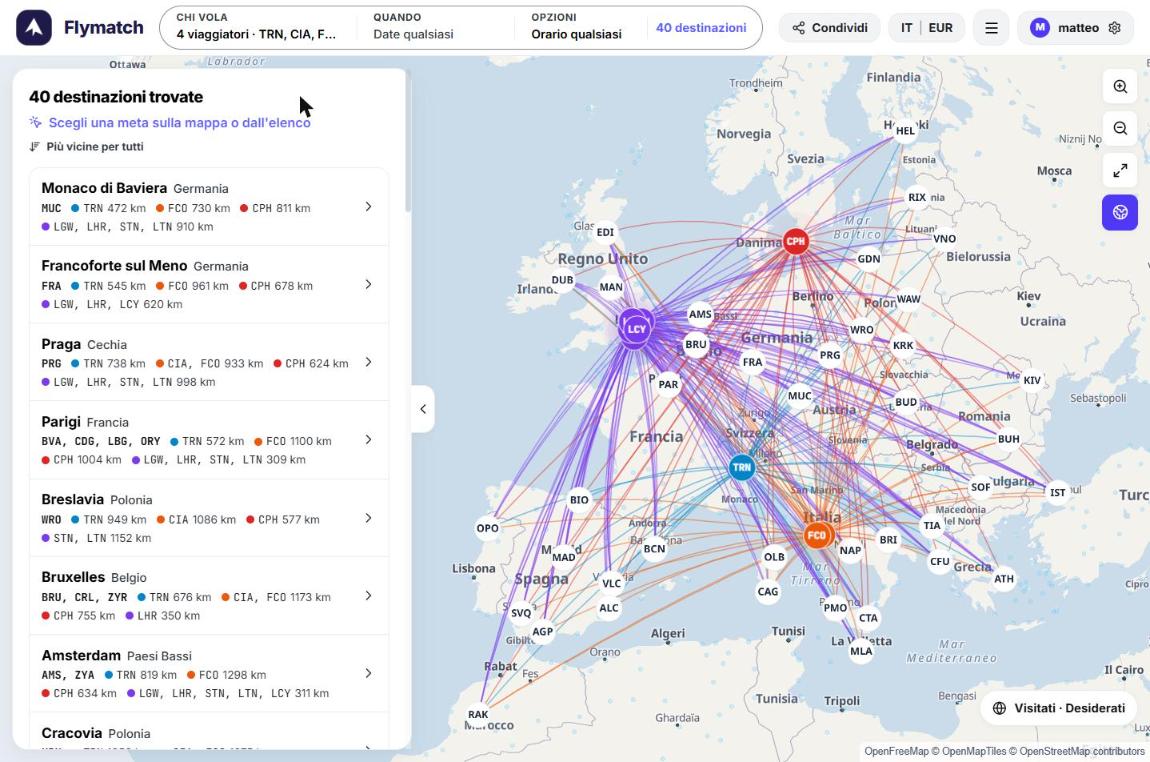
Task: Enter fullscreen map view
Action: tap(1120, 170)
